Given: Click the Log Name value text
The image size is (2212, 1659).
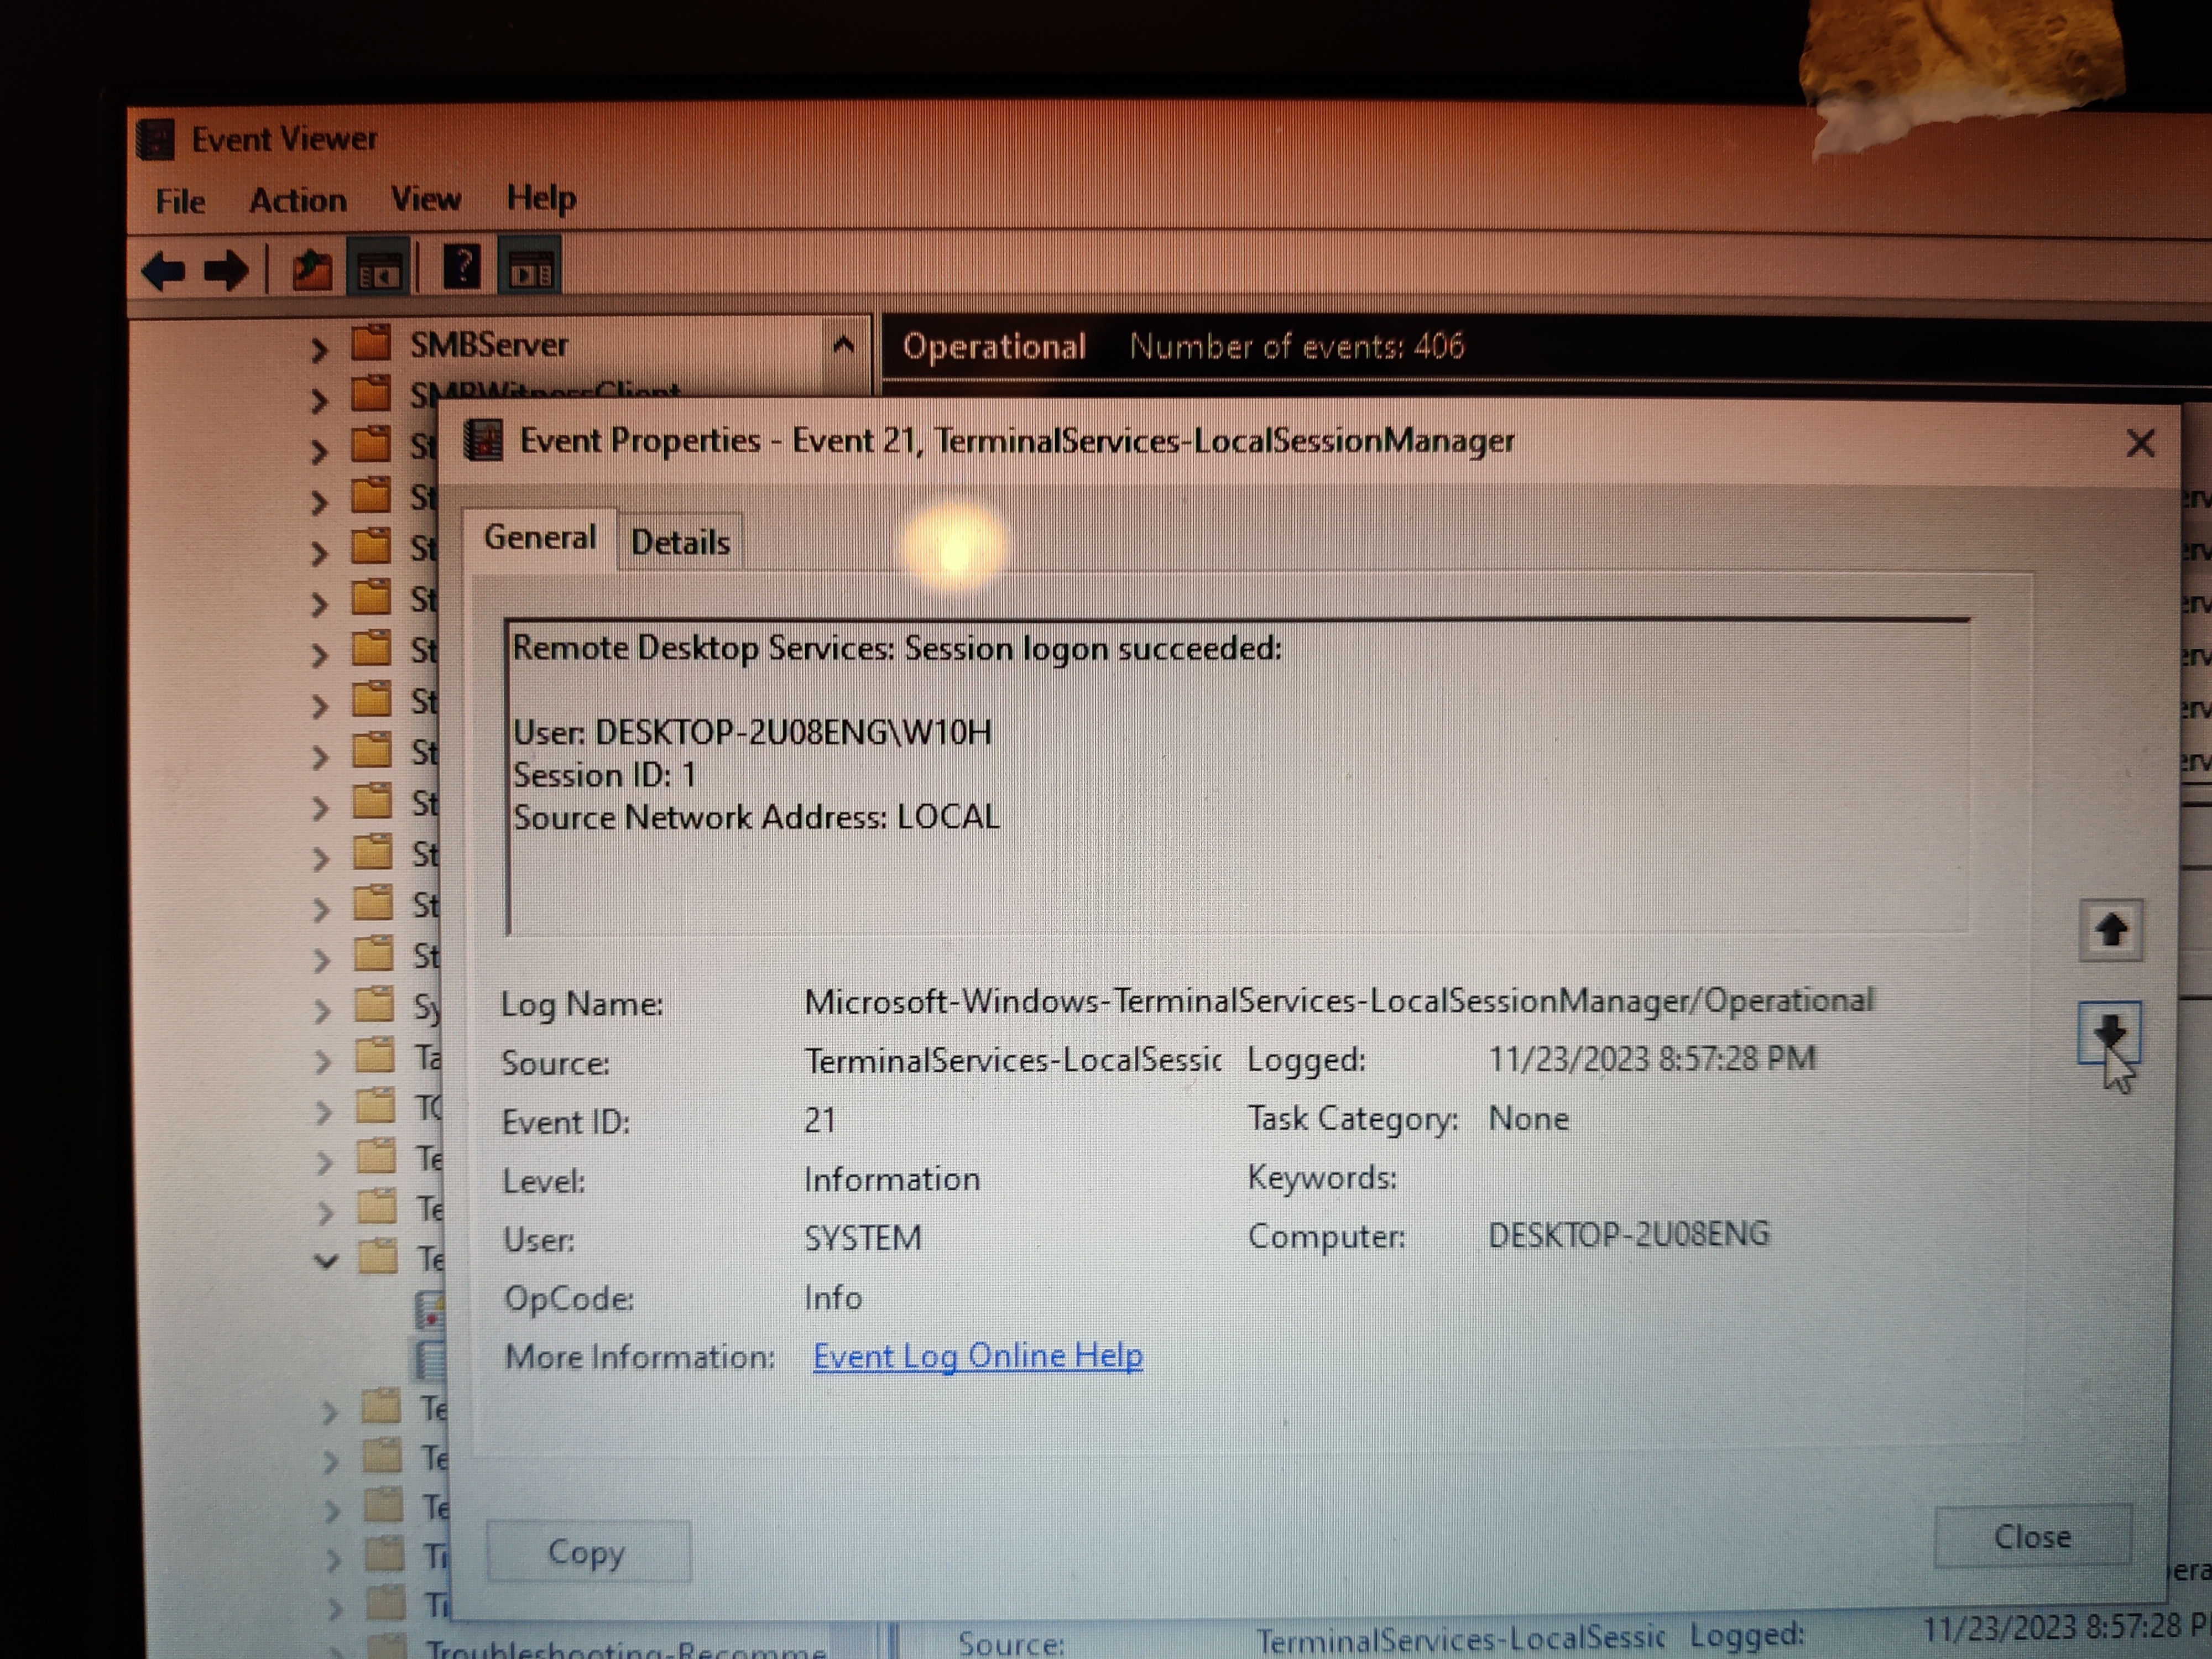Looking at the screenshot, I should pyautogui.click(x=1339, y=1001).
